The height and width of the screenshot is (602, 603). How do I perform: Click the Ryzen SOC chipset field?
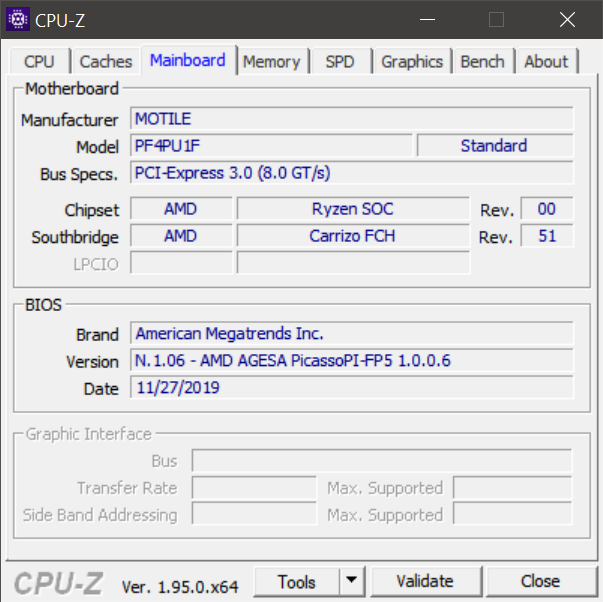point(353,209)
